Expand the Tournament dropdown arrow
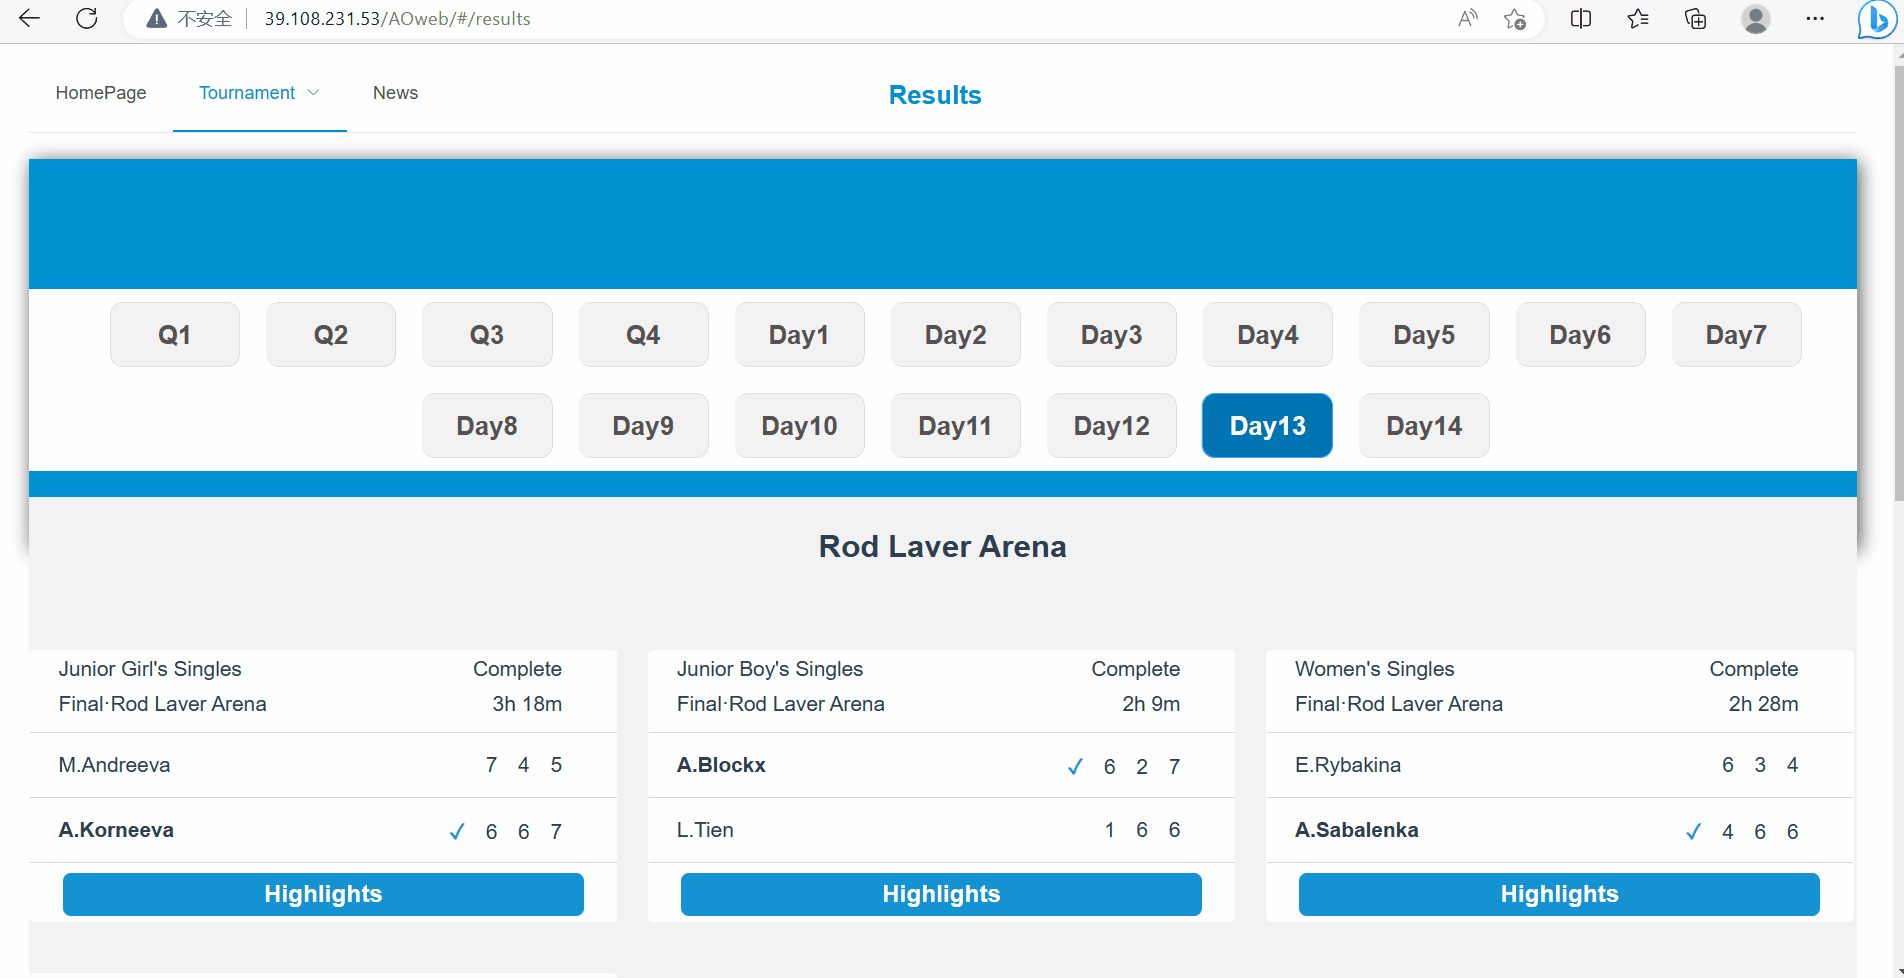 pos(313,92)
